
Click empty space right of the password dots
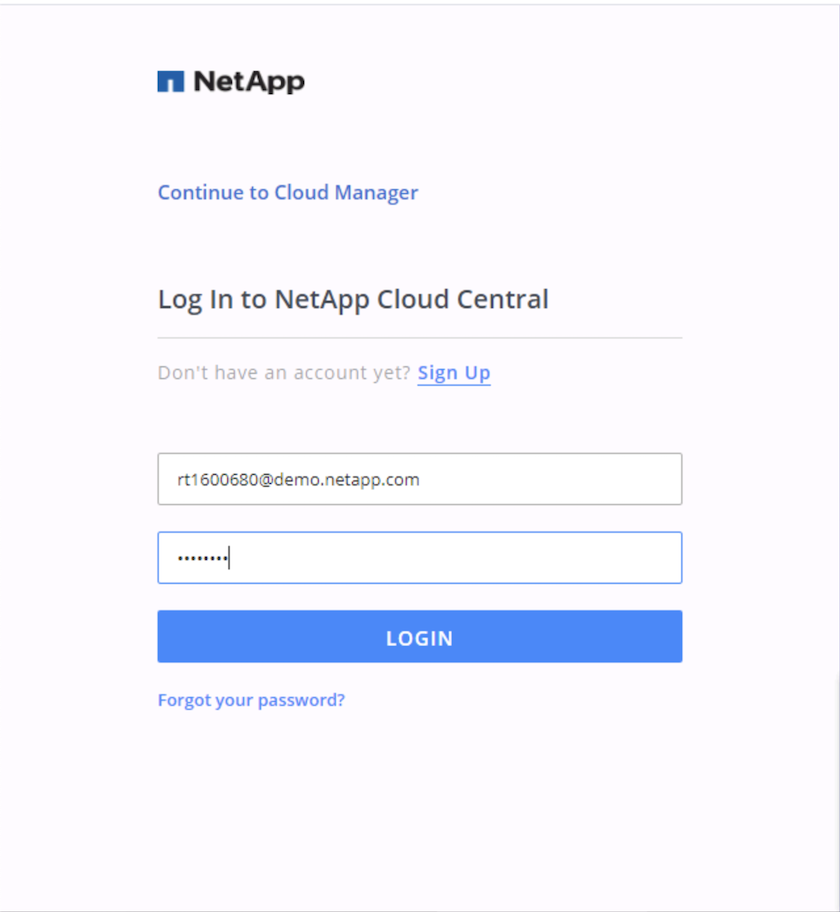click(x=460, y=558)
